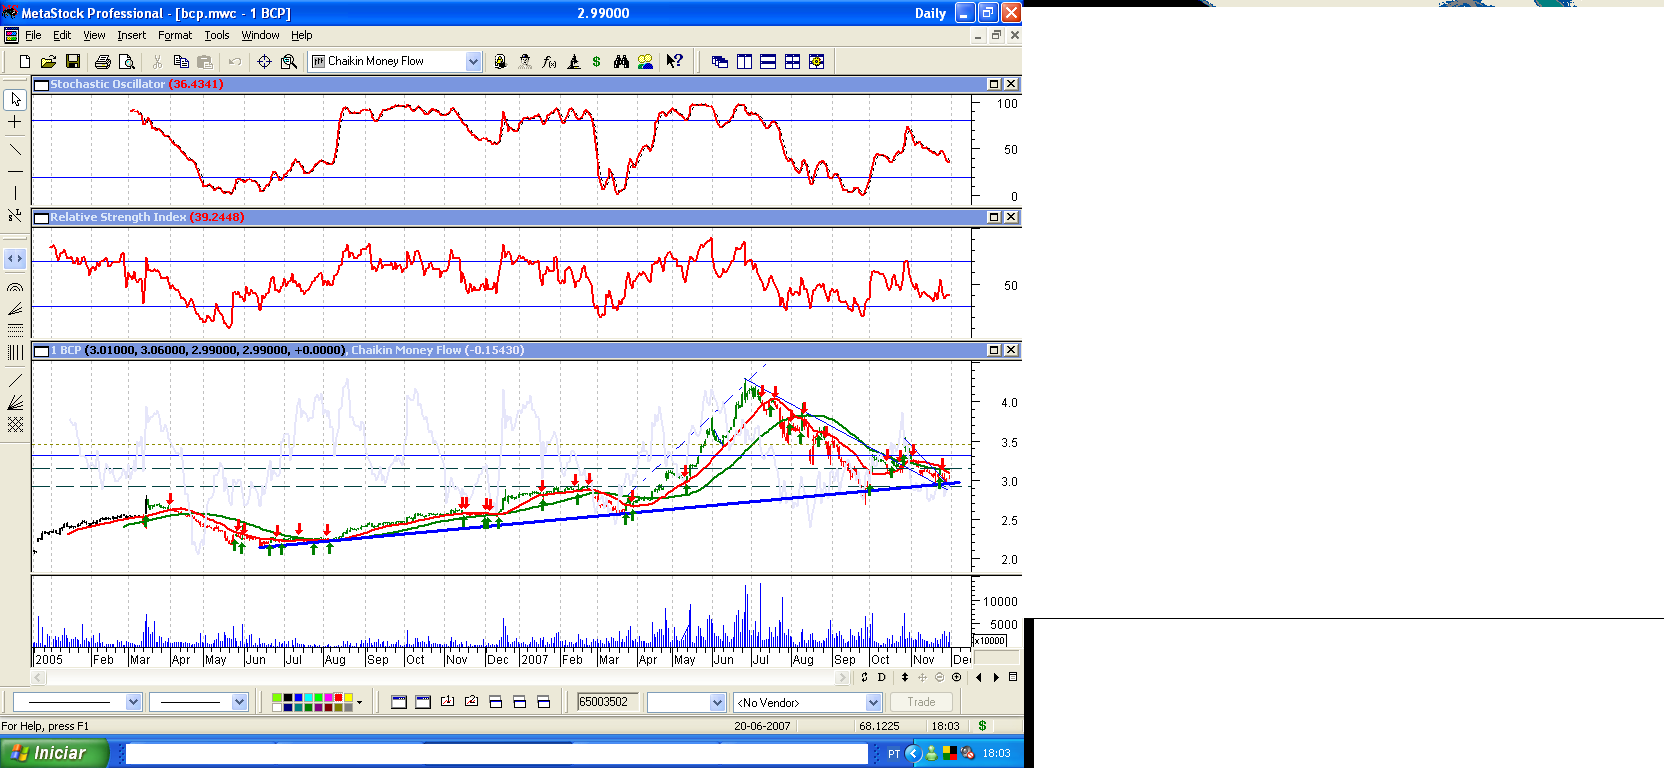Click the black right triangle chart navigation
The image size is (1664, 768).
click(996, 677)
